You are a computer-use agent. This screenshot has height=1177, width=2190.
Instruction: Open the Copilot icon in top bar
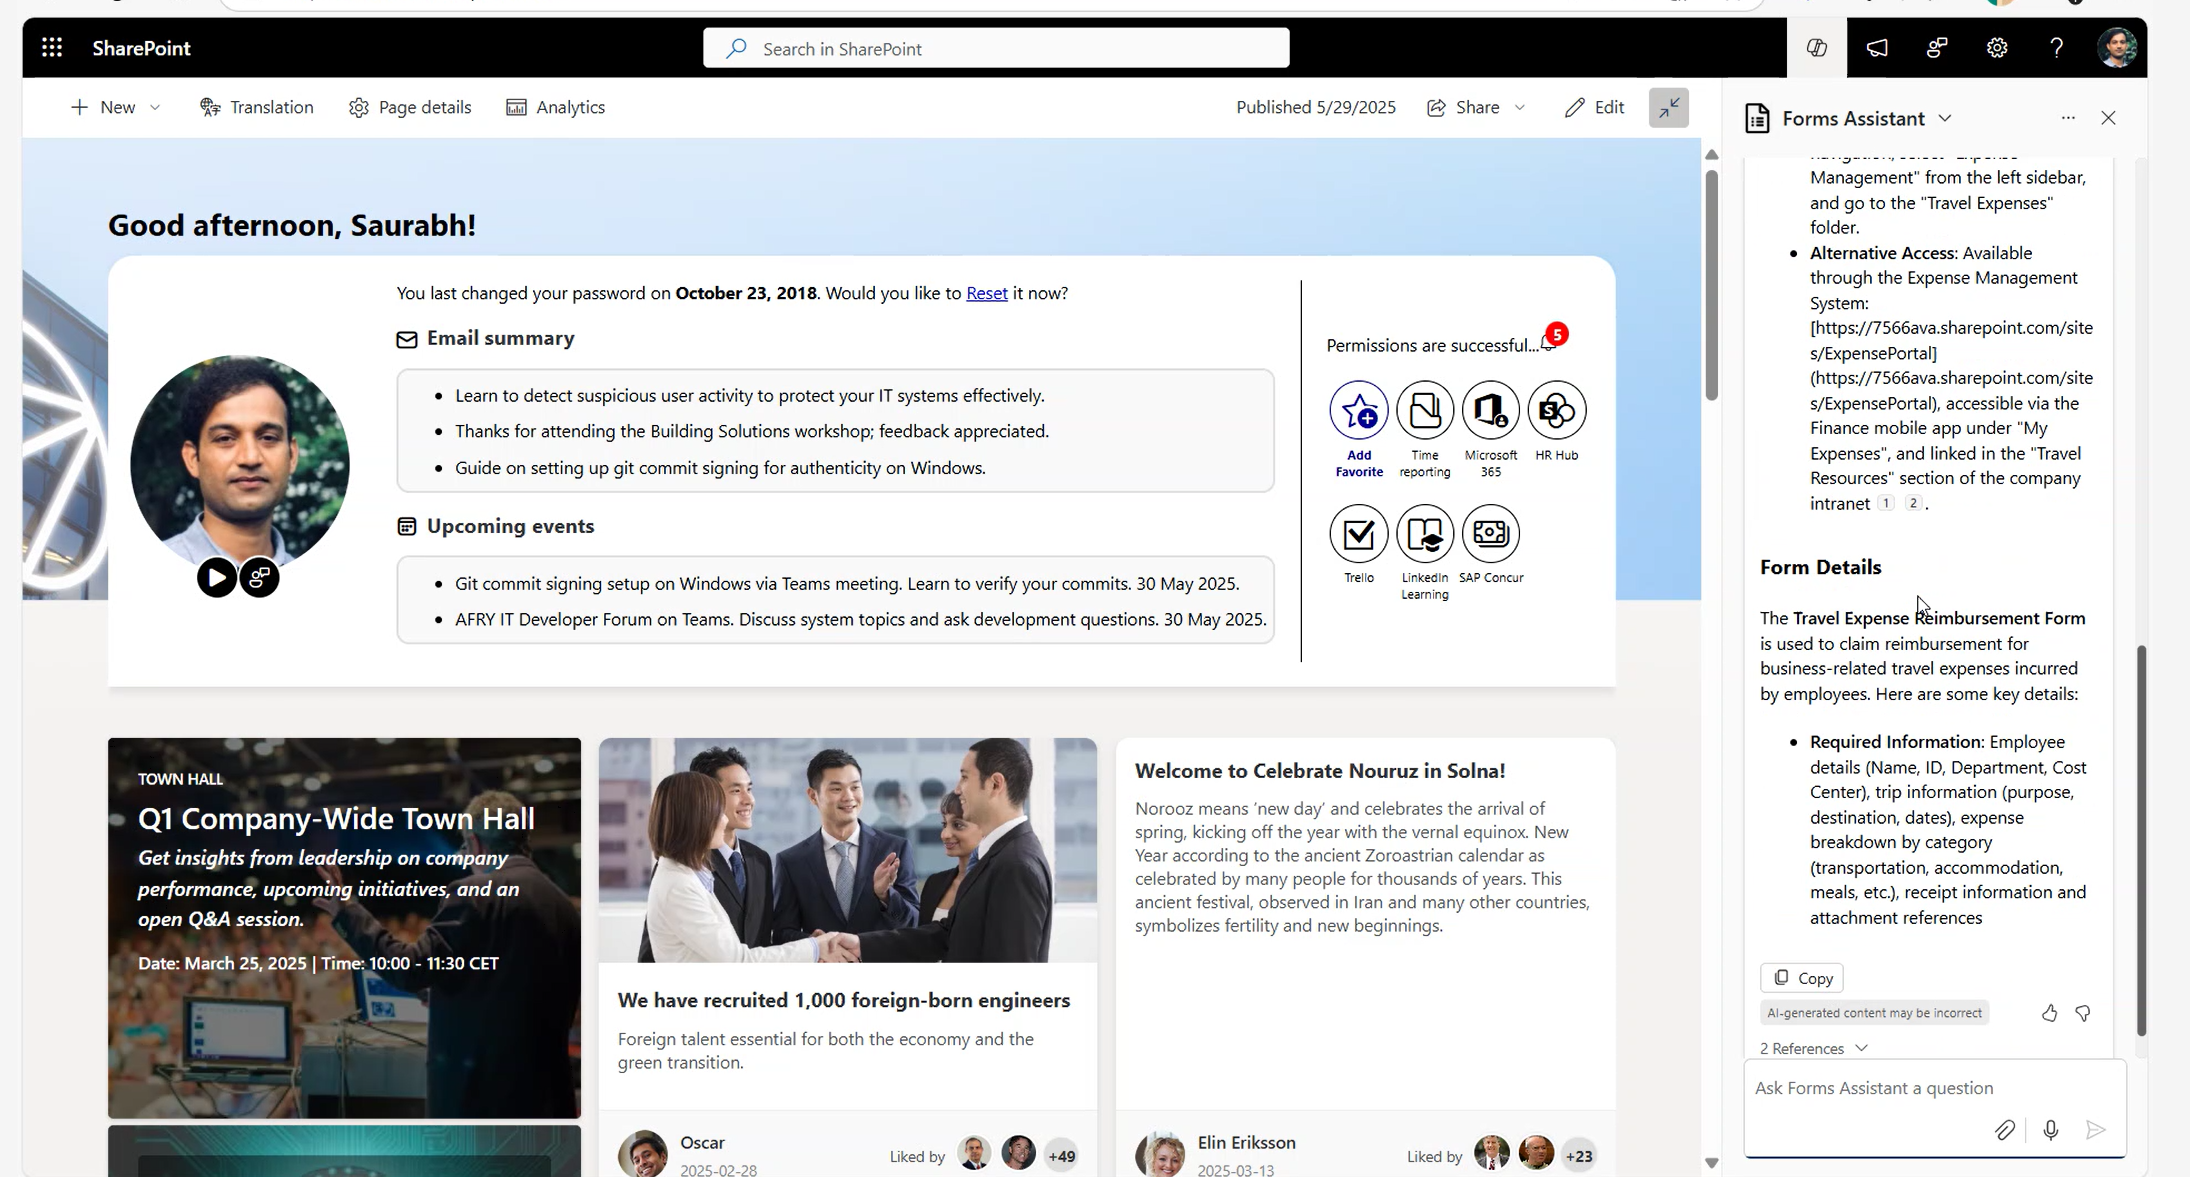(1816, 48)
